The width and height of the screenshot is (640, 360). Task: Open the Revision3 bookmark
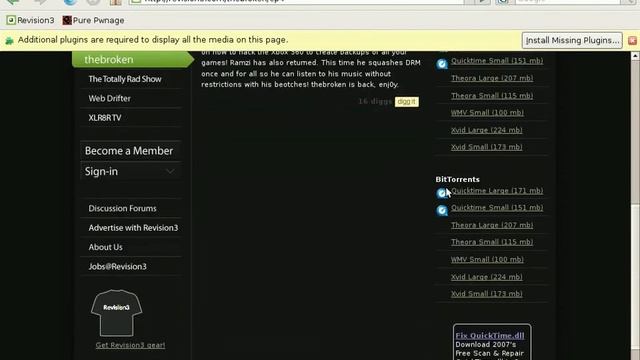tap(31, 20)
